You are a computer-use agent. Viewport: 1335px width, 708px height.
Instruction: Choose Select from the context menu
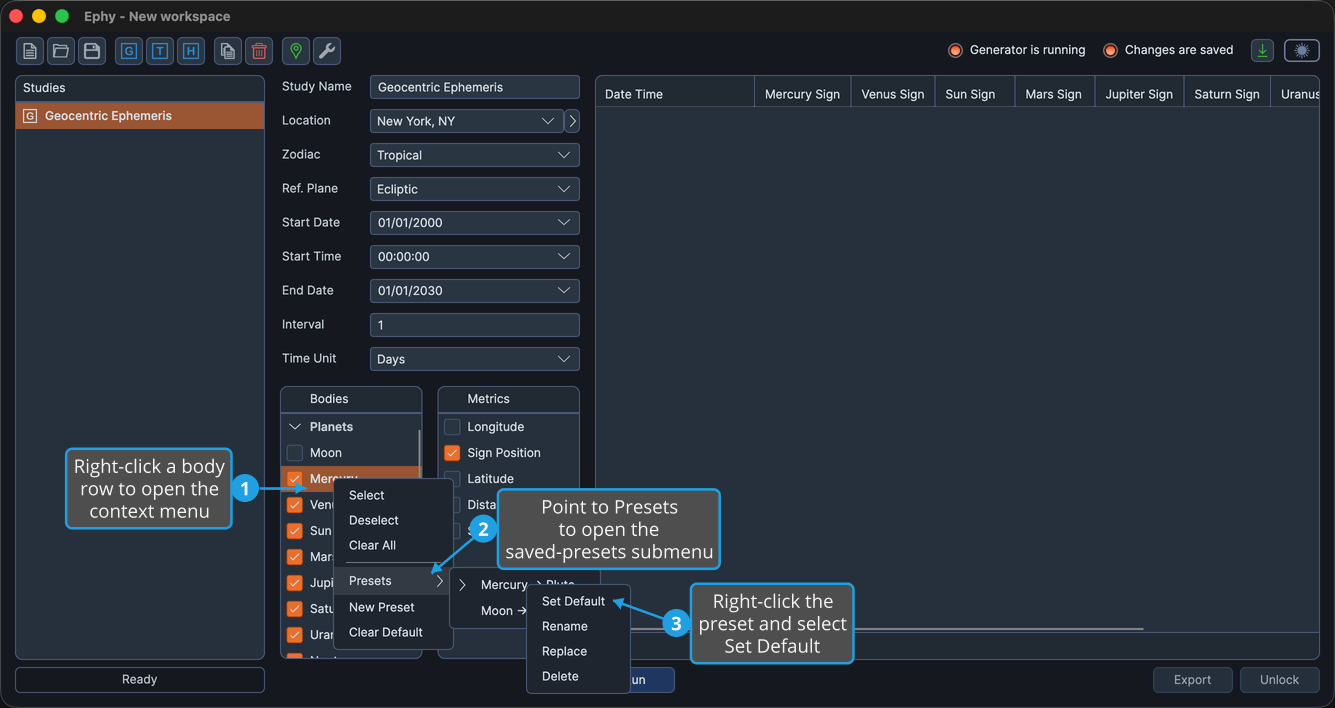(393, 495)
